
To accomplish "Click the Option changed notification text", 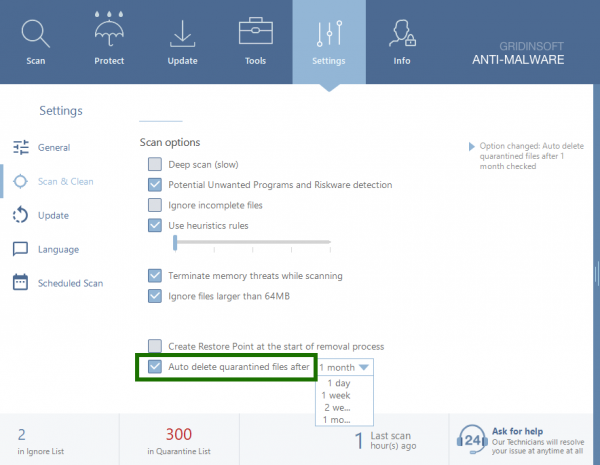I will coord(532,156).
